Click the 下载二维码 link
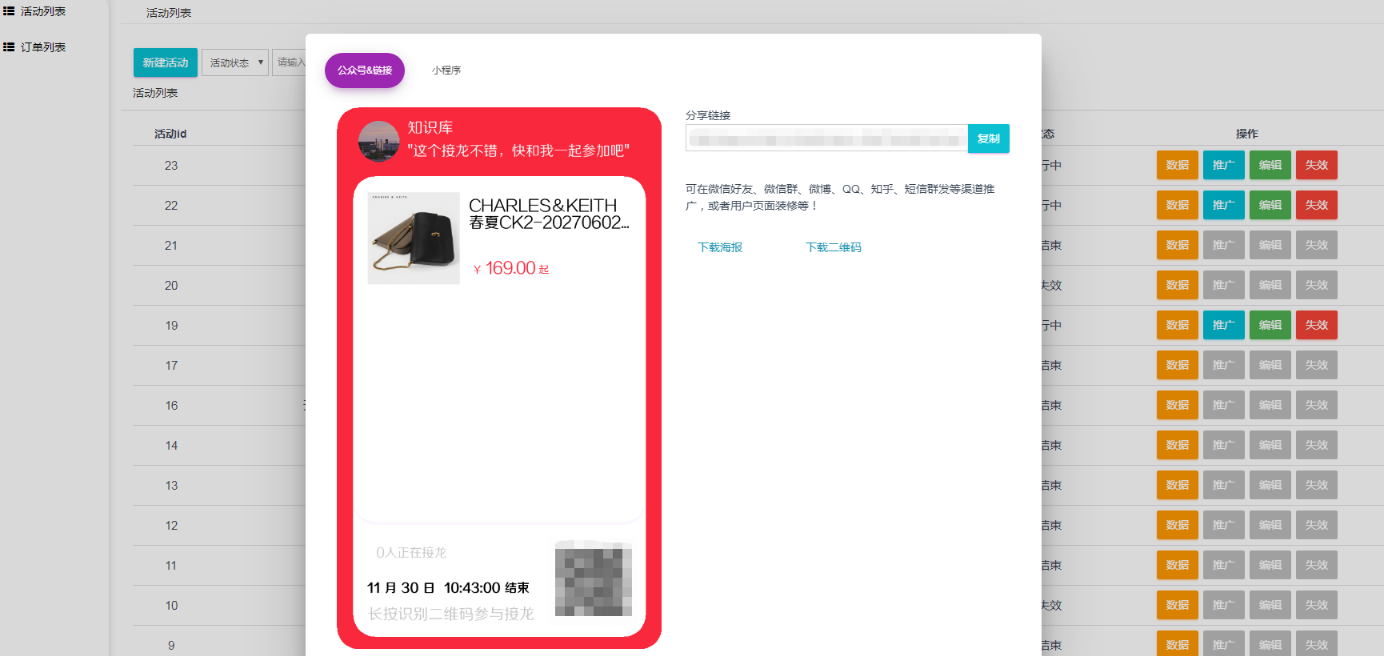Screen dimensions: 1384x656 point(833,247)
